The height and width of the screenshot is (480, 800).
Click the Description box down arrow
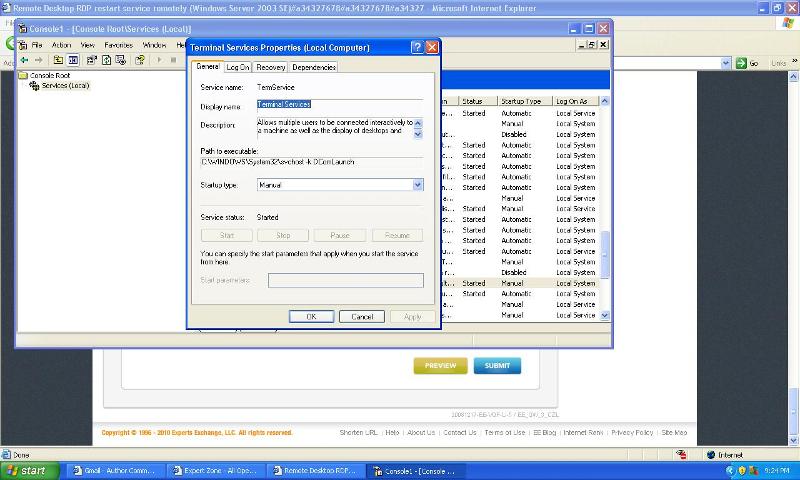[418, 134]
